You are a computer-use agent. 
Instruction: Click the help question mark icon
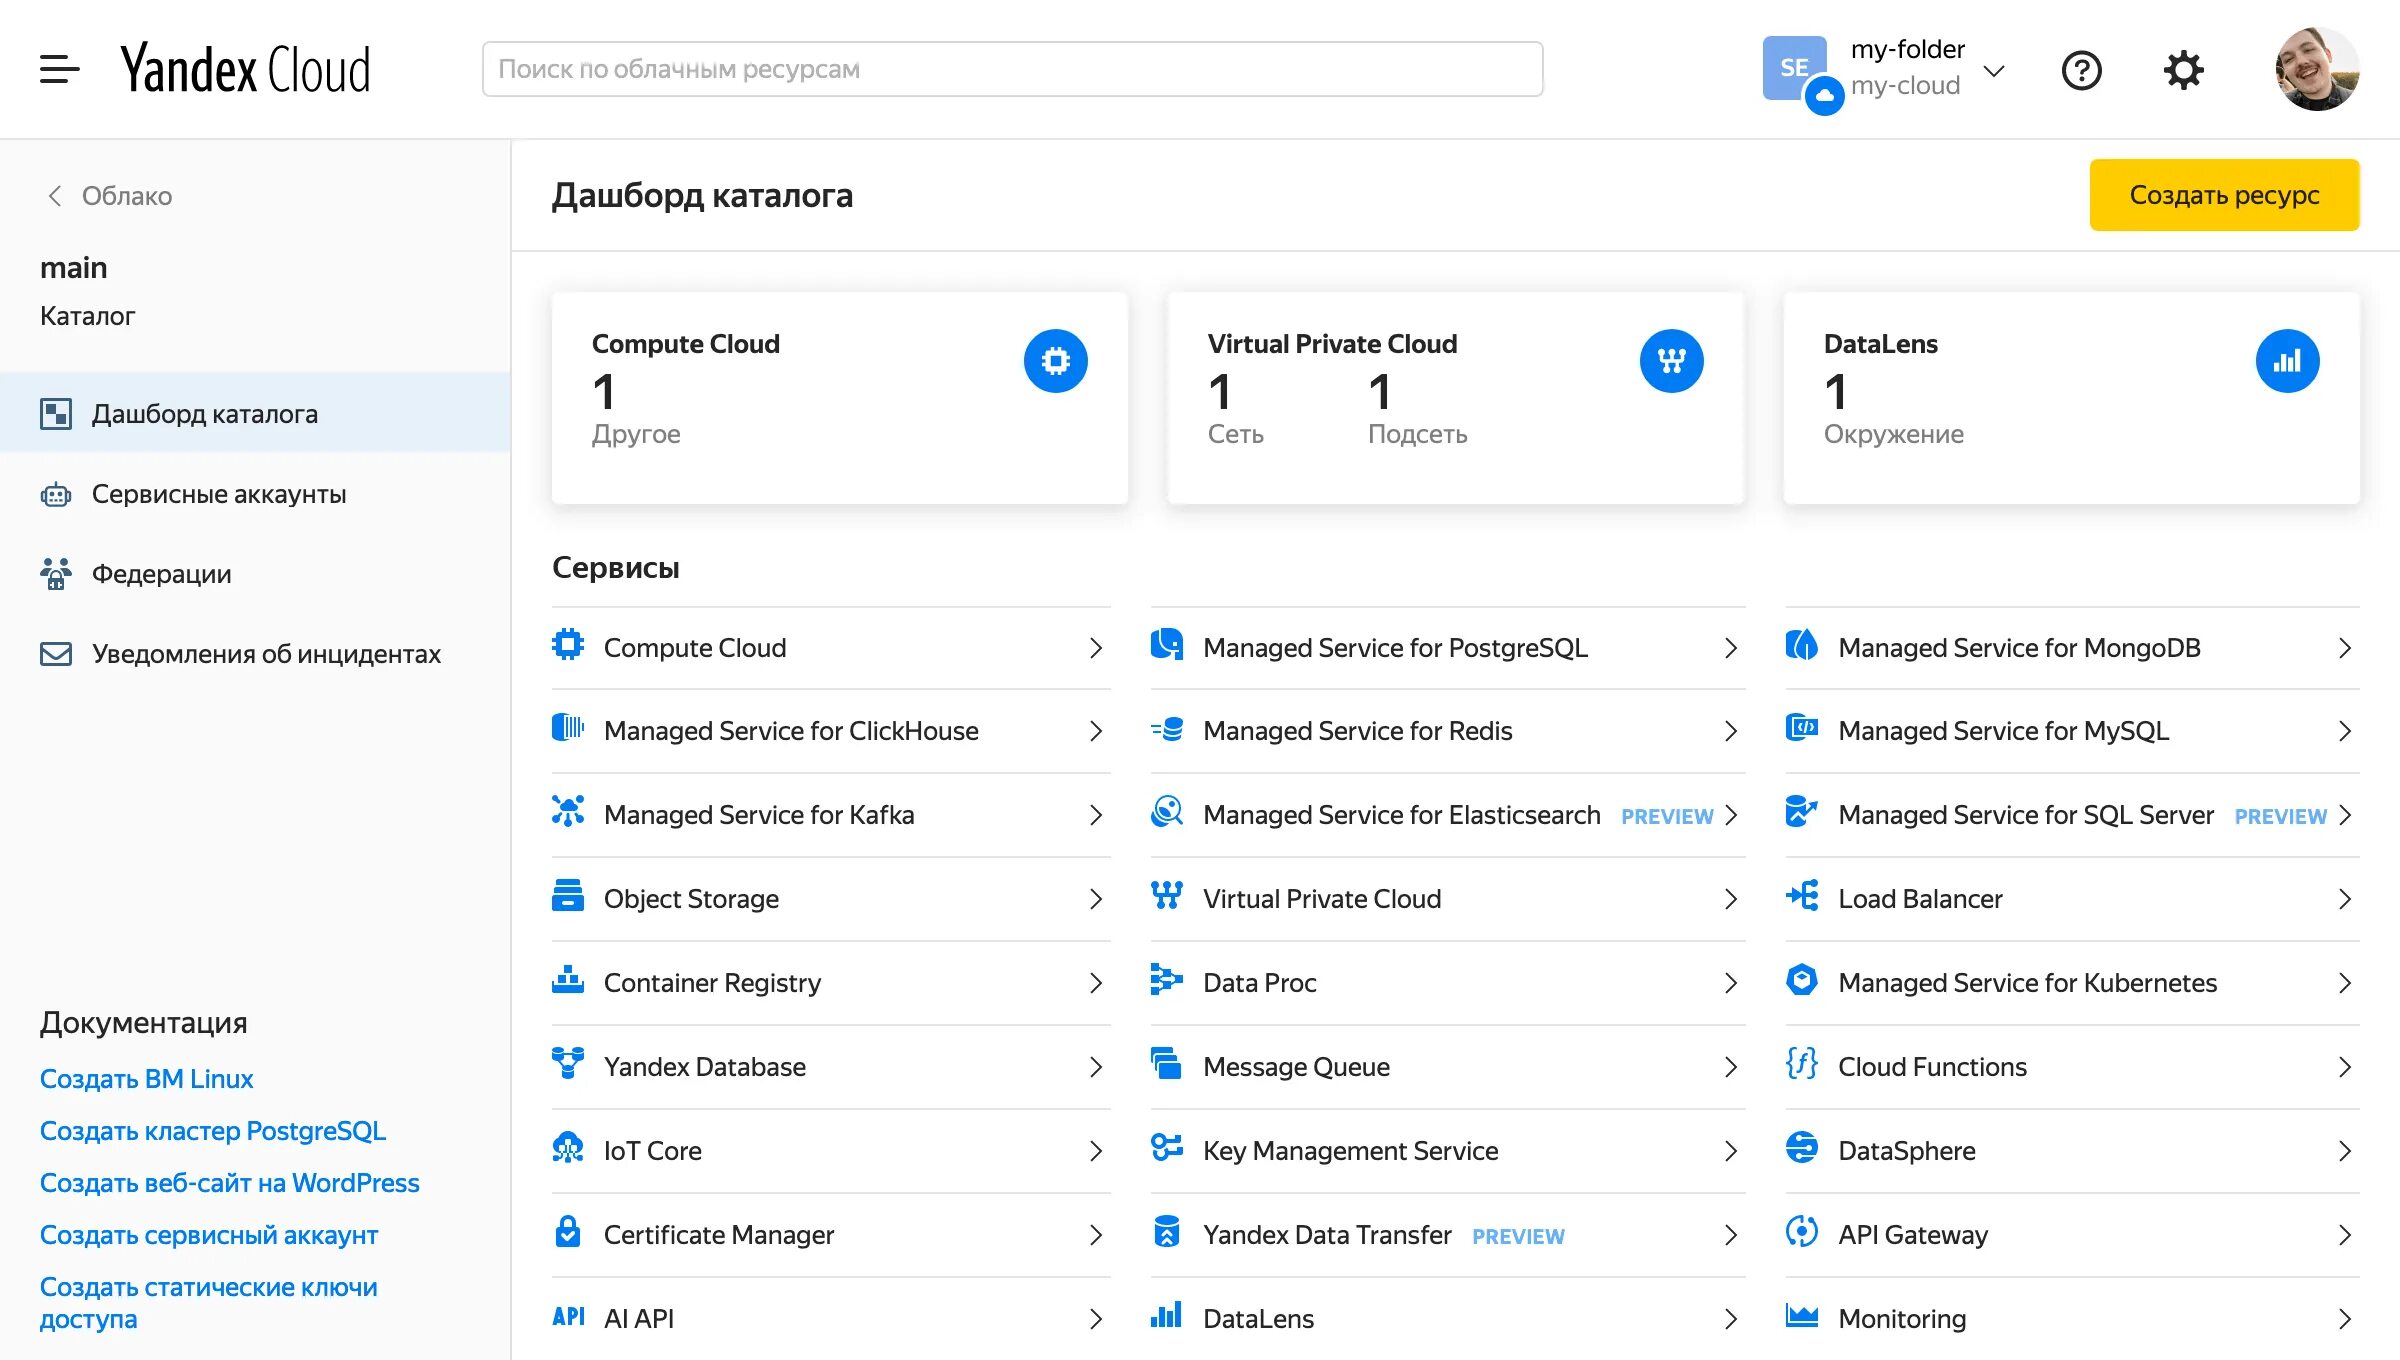tap(2082, 69)
